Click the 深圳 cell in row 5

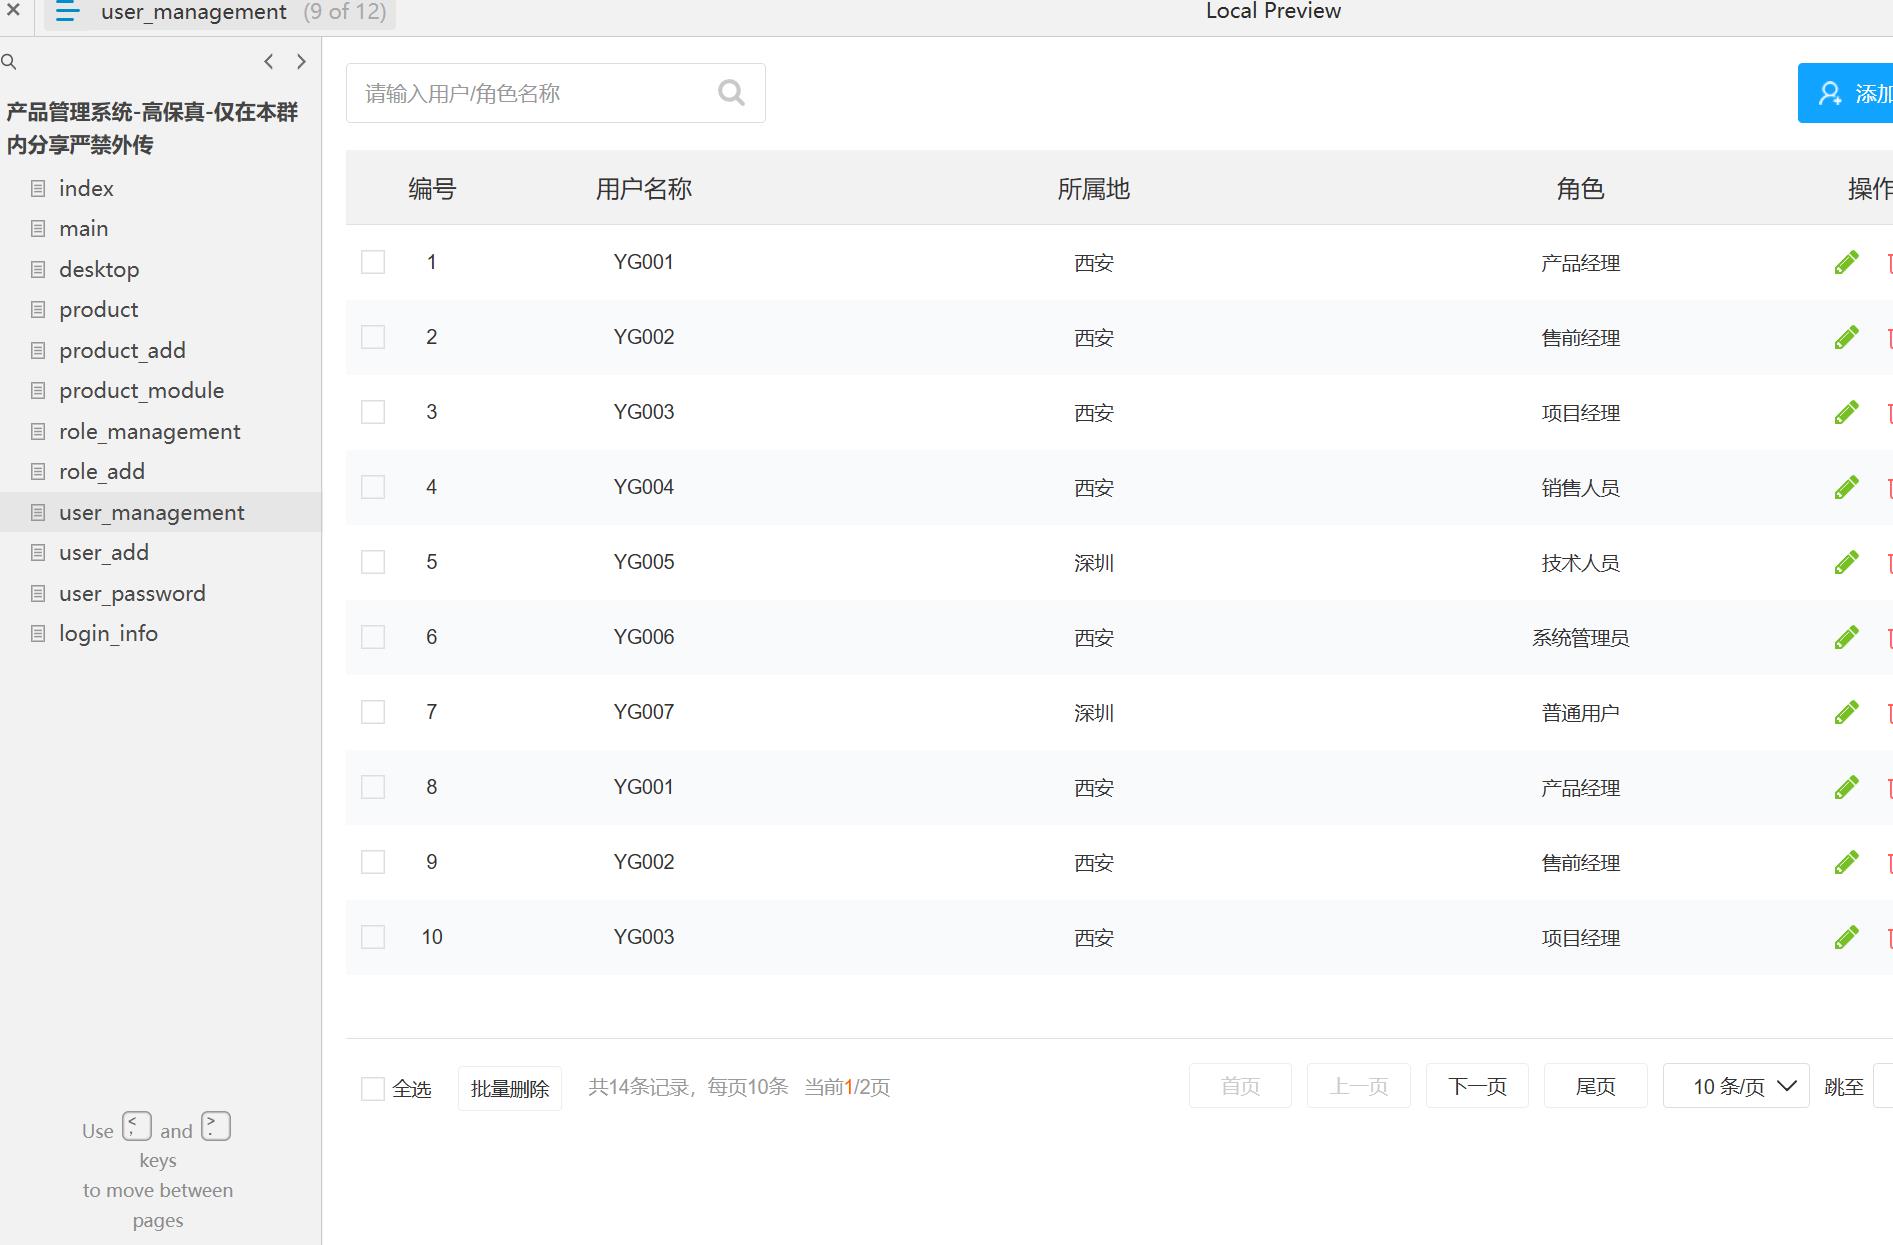(1094, 562)
